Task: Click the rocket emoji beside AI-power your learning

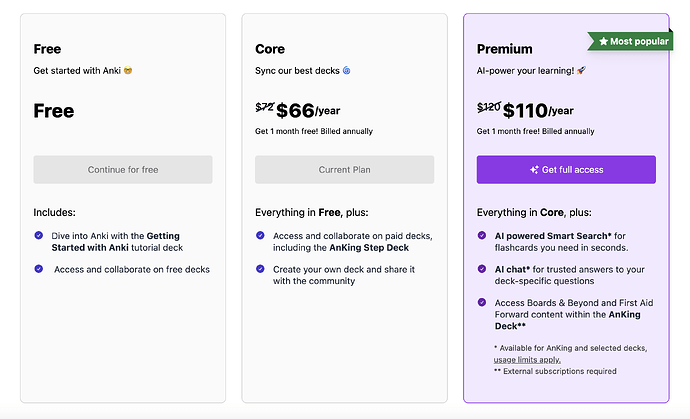Action: coord(581,70)
